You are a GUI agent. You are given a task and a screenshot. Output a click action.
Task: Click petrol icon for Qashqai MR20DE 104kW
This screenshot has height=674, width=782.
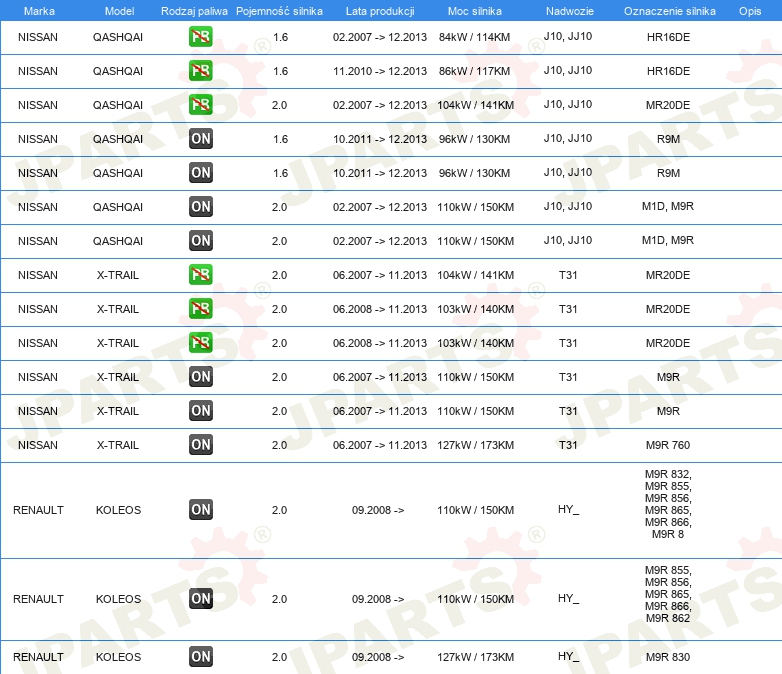point(200,105)
